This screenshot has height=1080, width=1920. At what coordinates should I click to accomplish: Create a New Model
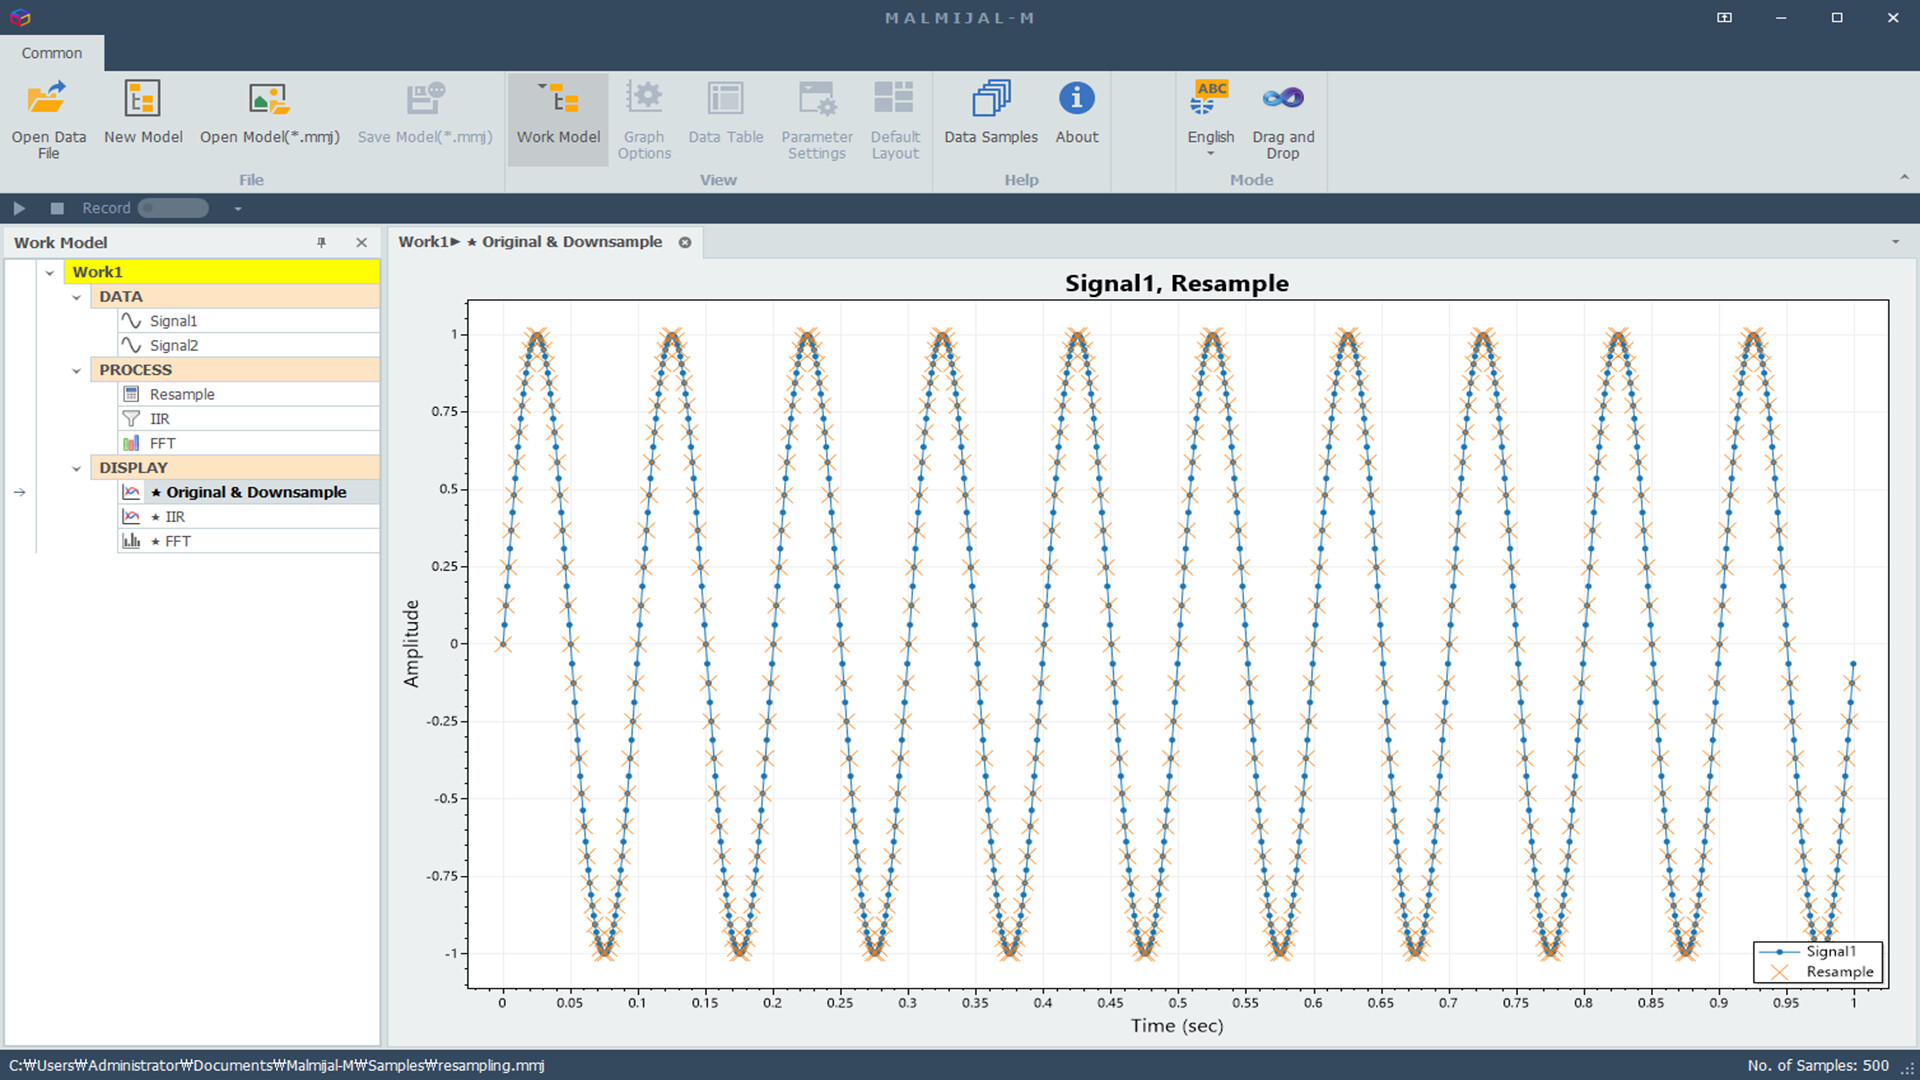(x=142, y=110)
